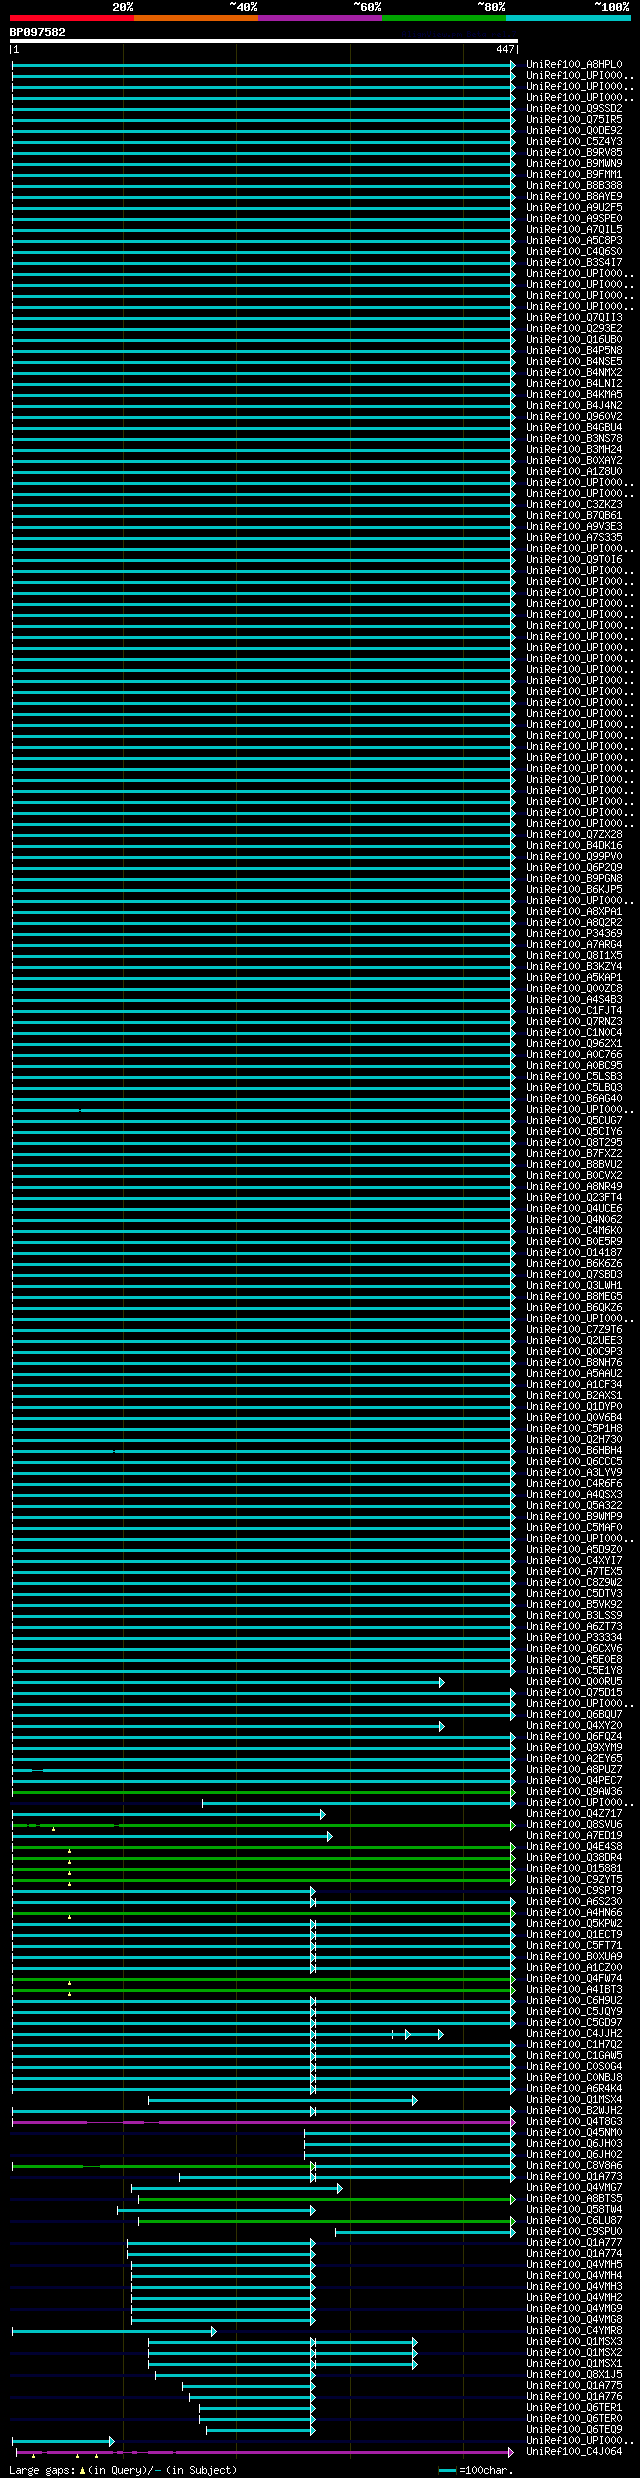Click hit label UniRef100_B4NSE5
Image resolution: width=640 pixels, height=2478 pixels.
click(x=574, y=362)
